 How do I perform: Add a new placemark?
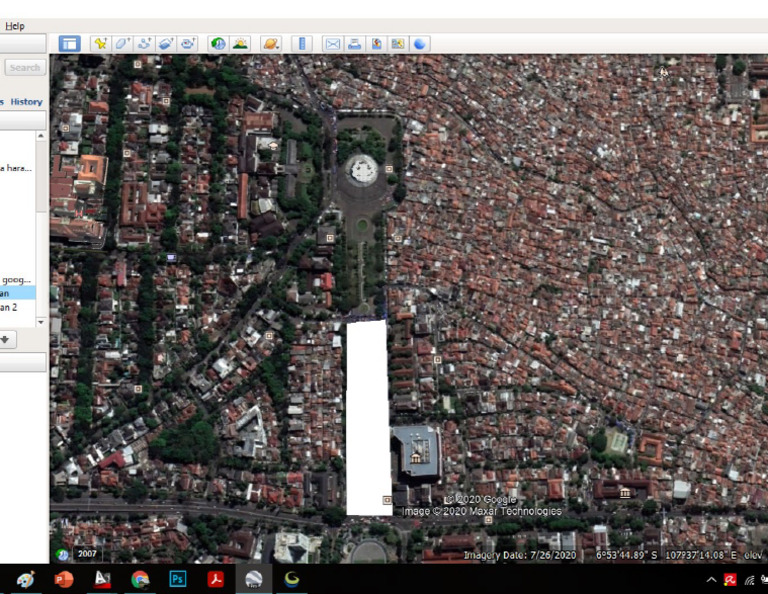99,43
